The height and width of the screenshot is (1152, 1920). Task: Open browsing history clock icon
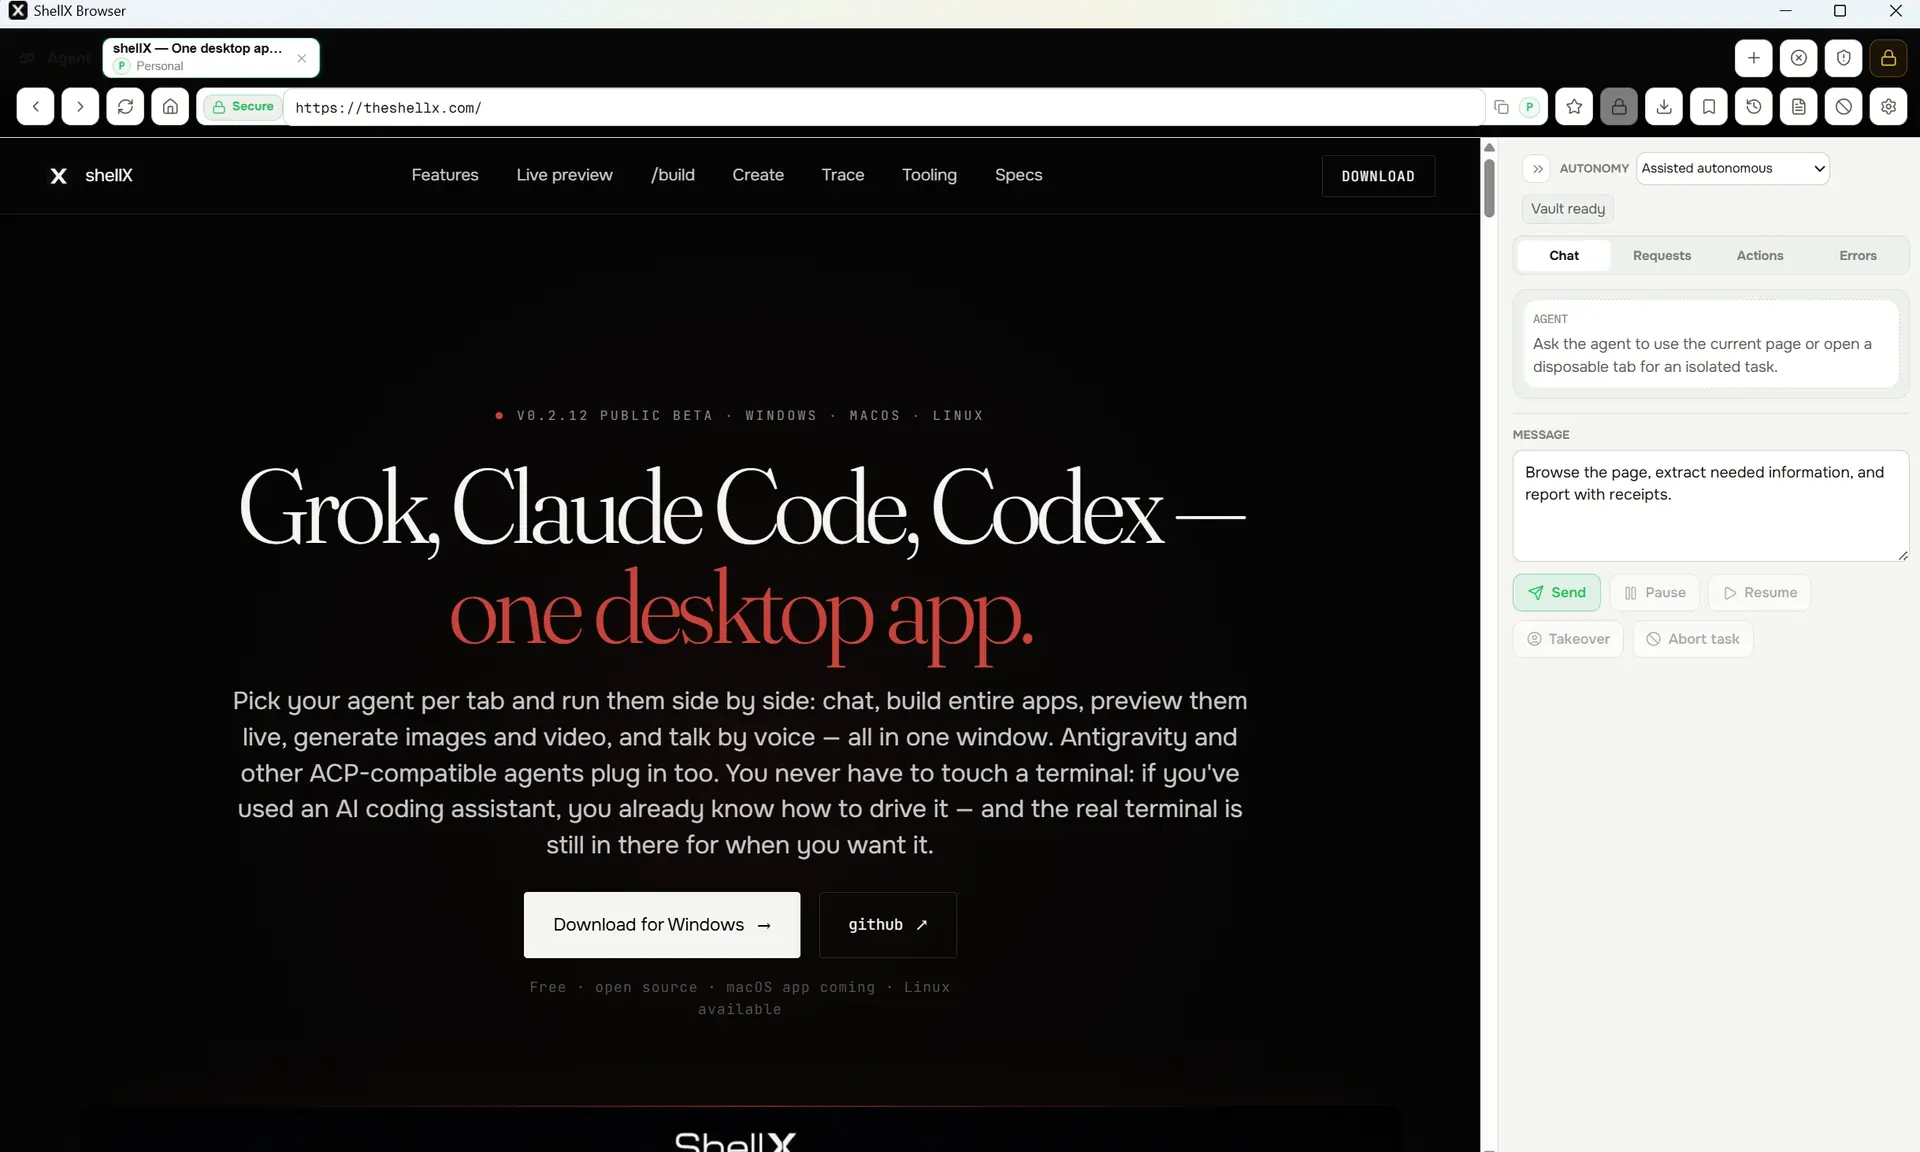coord(1754,107)
